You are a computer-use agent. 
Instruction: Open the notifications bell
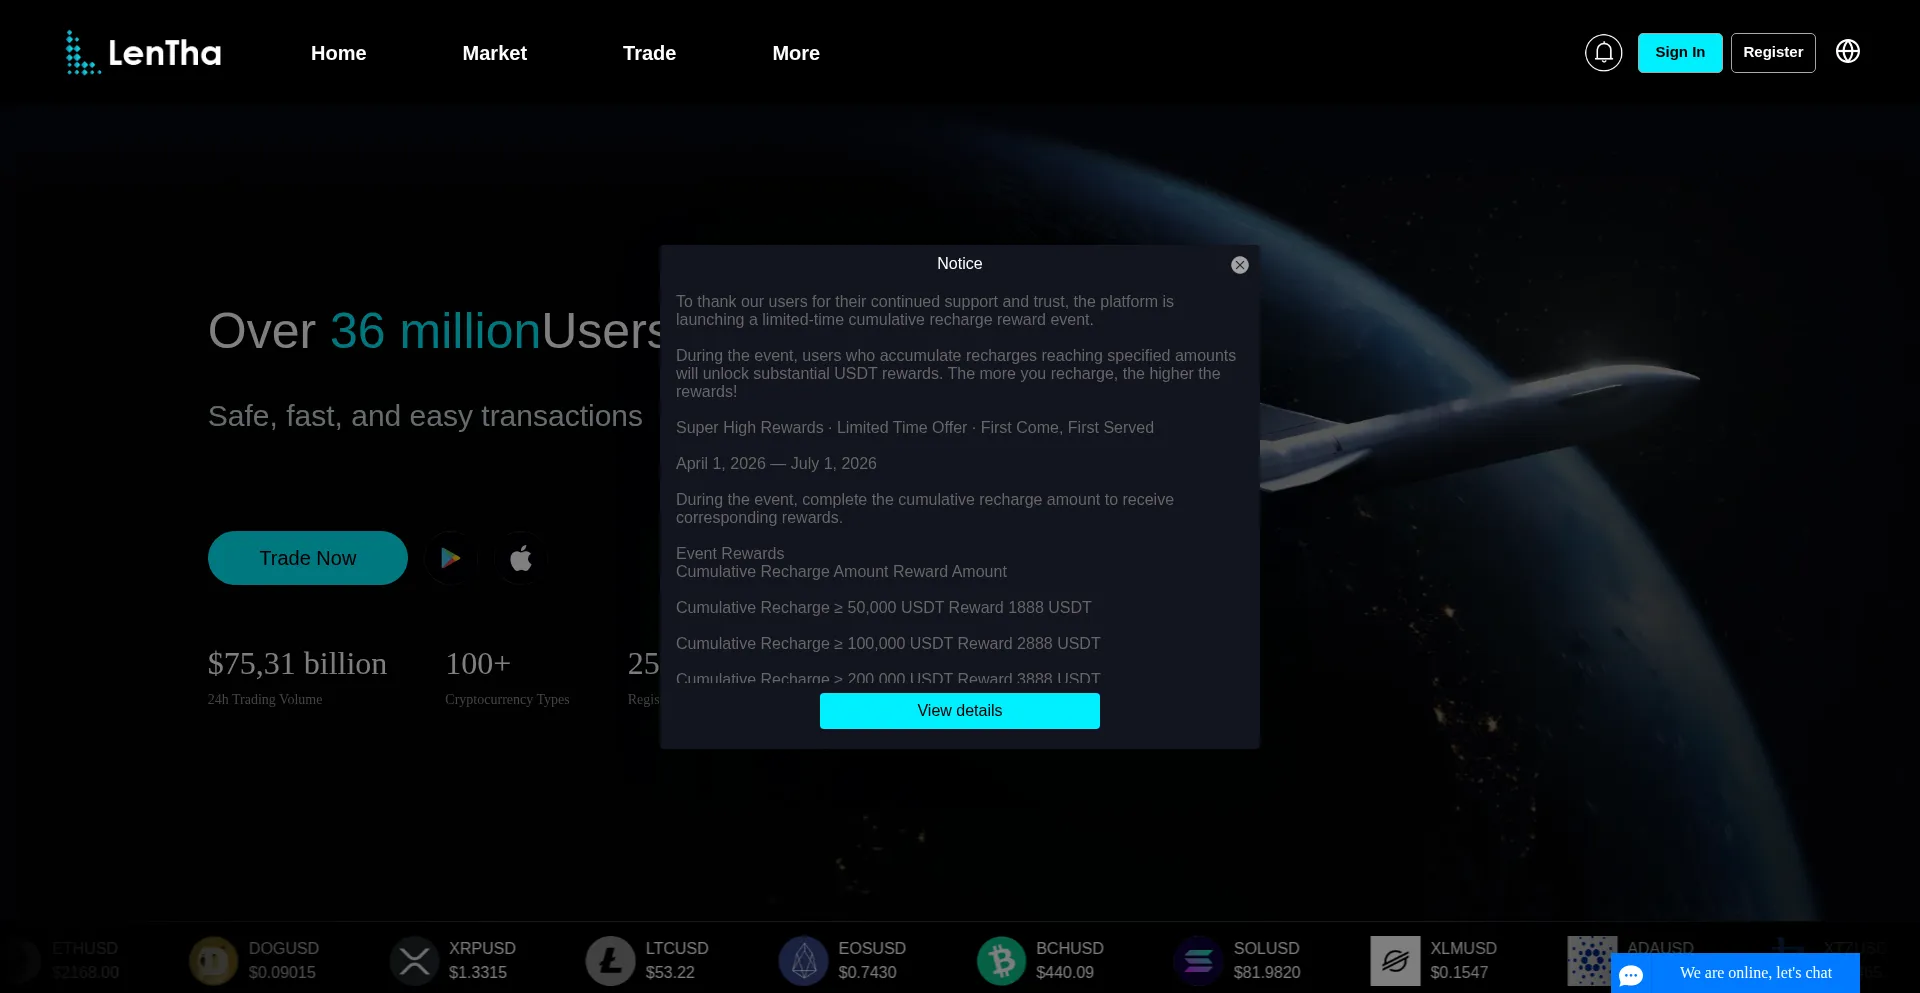point(1603,52)
